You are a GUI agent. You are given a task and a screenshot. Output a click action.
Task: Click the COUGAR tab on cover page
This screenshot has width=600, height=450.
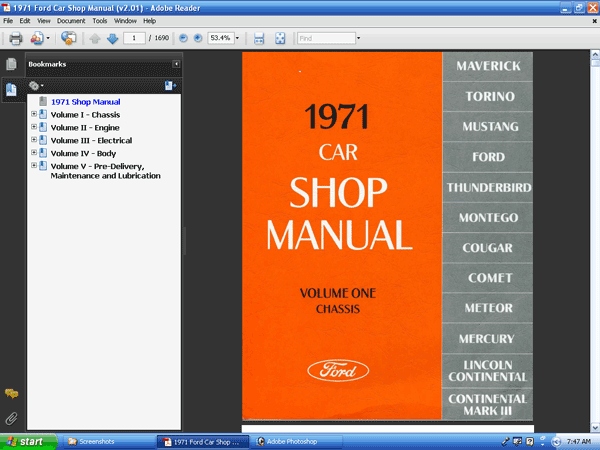487,248
